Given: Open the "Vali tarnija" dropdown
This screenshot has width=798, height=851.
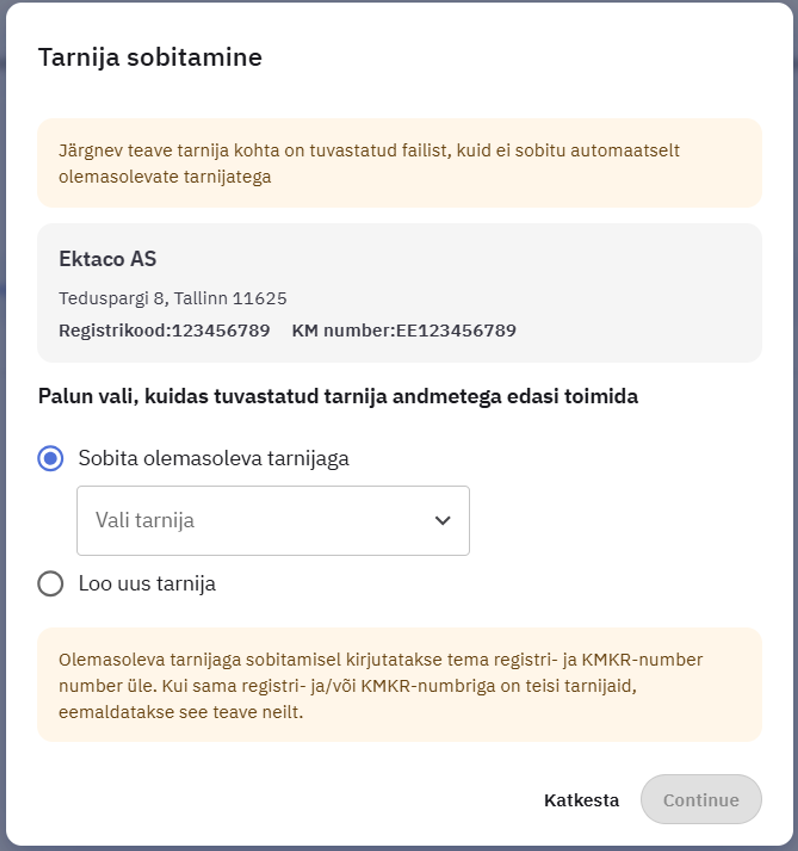Looking at the screenshot, I should (x=272, y=520).
